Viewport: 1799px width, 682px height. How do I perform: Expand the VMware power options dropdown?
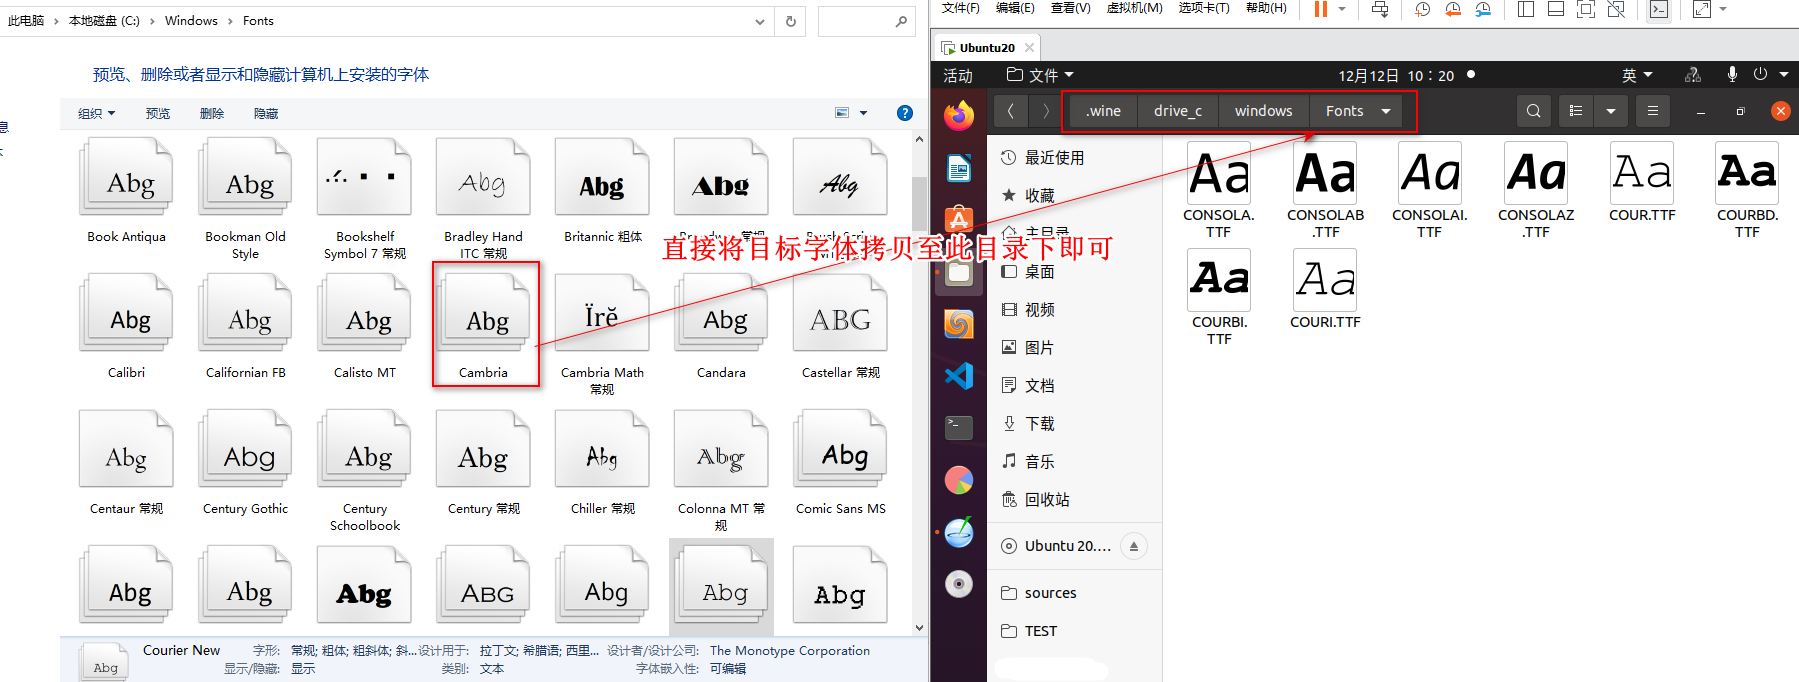pos(1342,9)
